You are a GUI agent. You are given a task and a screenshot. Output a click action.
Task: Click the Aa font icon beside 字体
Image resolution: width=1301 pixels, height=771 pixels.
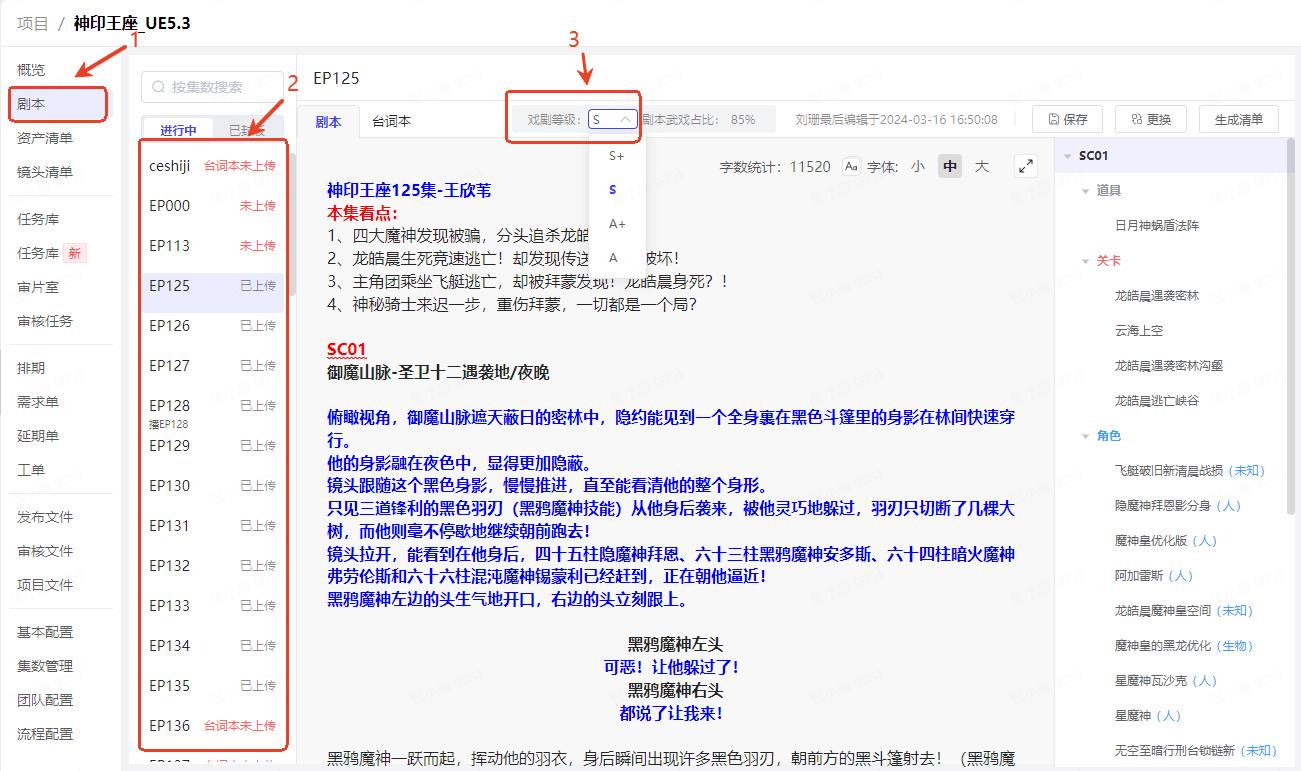point(851,167)
